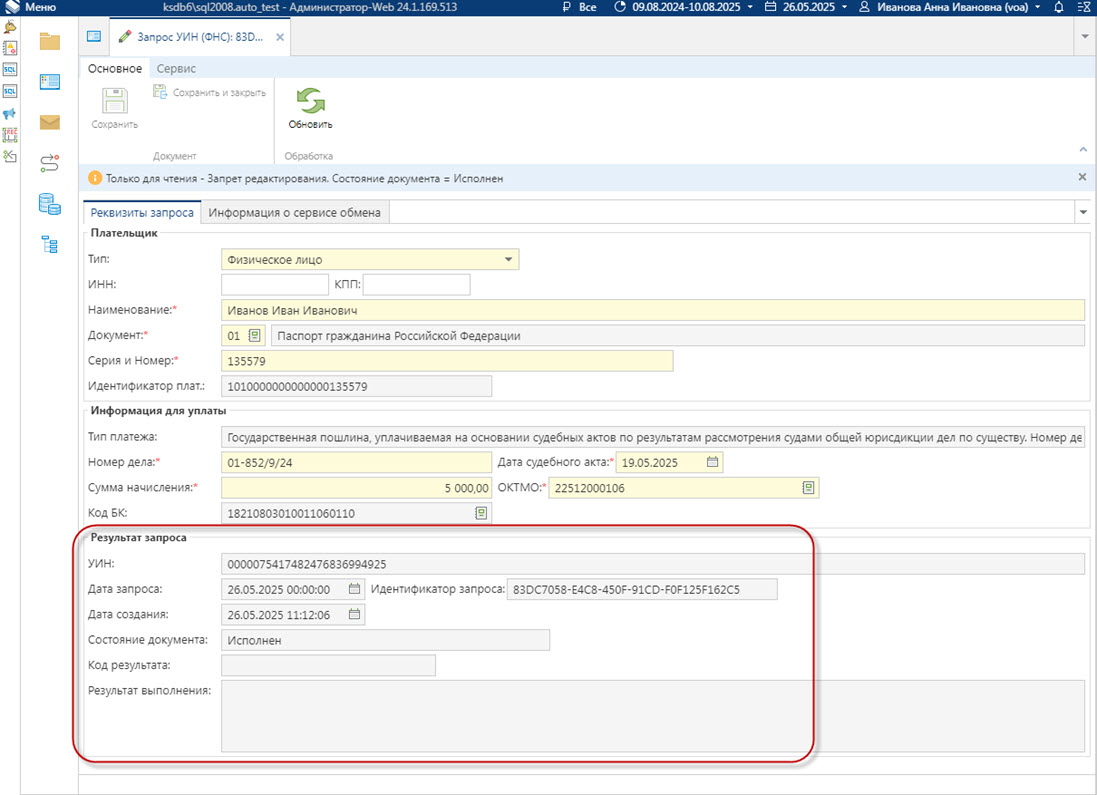Viewport: 1097px width, 795px height.
Task: Open the hierarchy tree icon in sidebar
Action: click(50, 244)
